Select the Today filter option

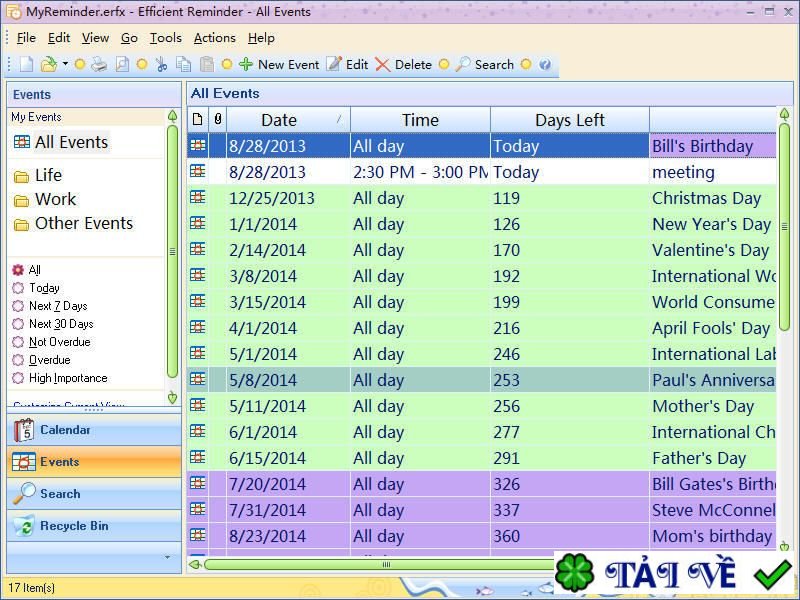pyautogui.click(x=36, y=288)
